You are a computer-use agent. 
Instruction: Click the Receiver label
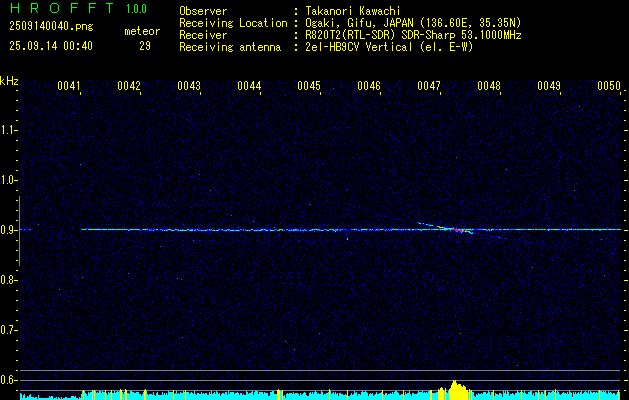[203, 35]
